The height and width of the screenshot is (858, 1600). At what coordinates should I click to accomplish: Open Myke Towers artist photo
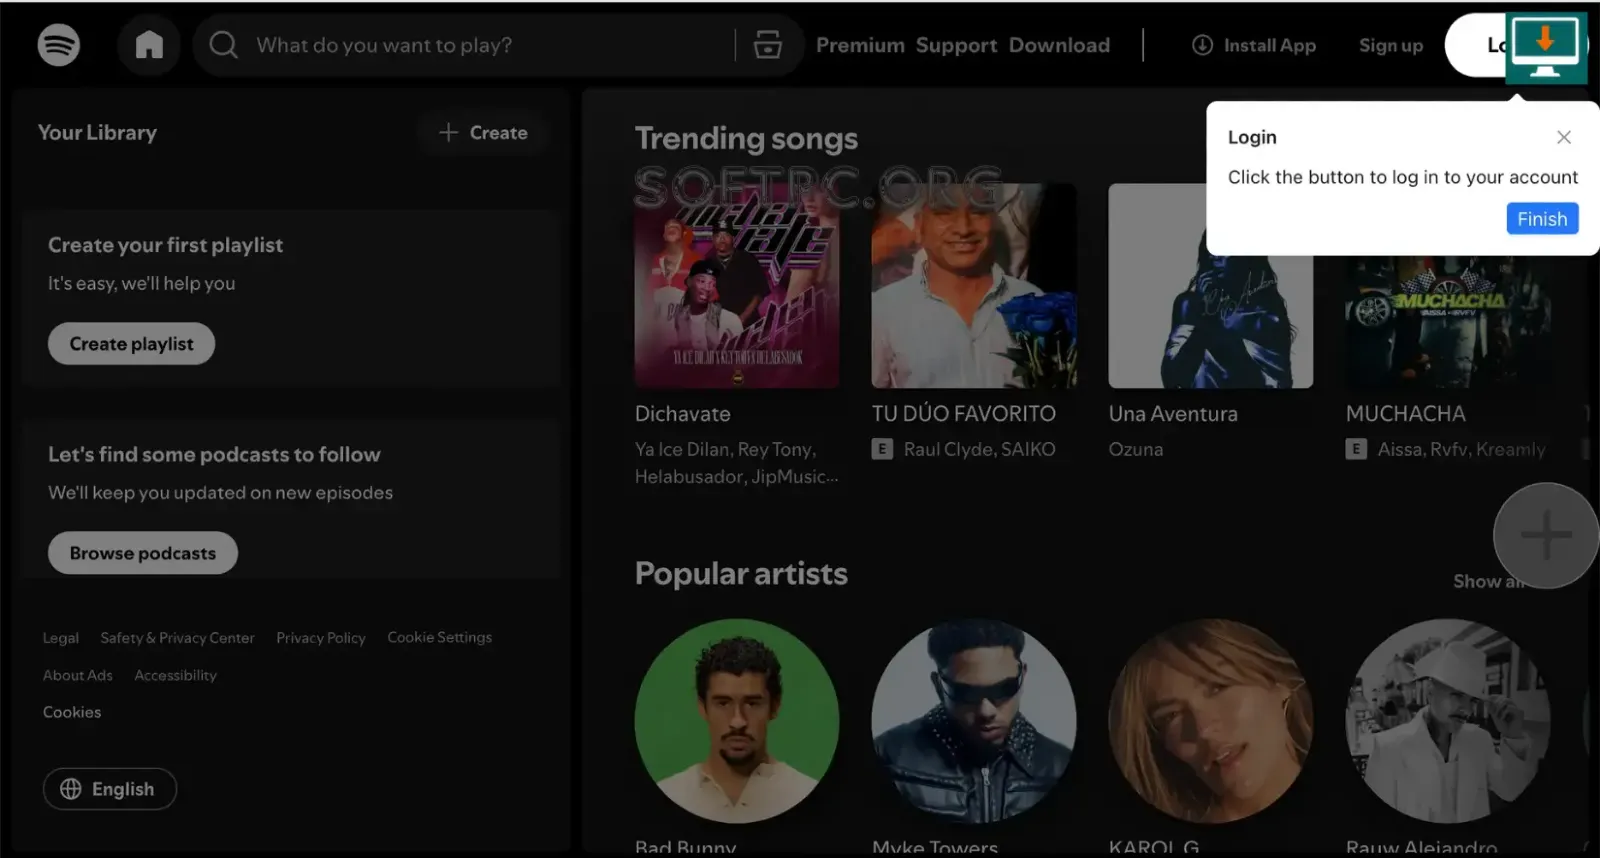coord(974,721)
